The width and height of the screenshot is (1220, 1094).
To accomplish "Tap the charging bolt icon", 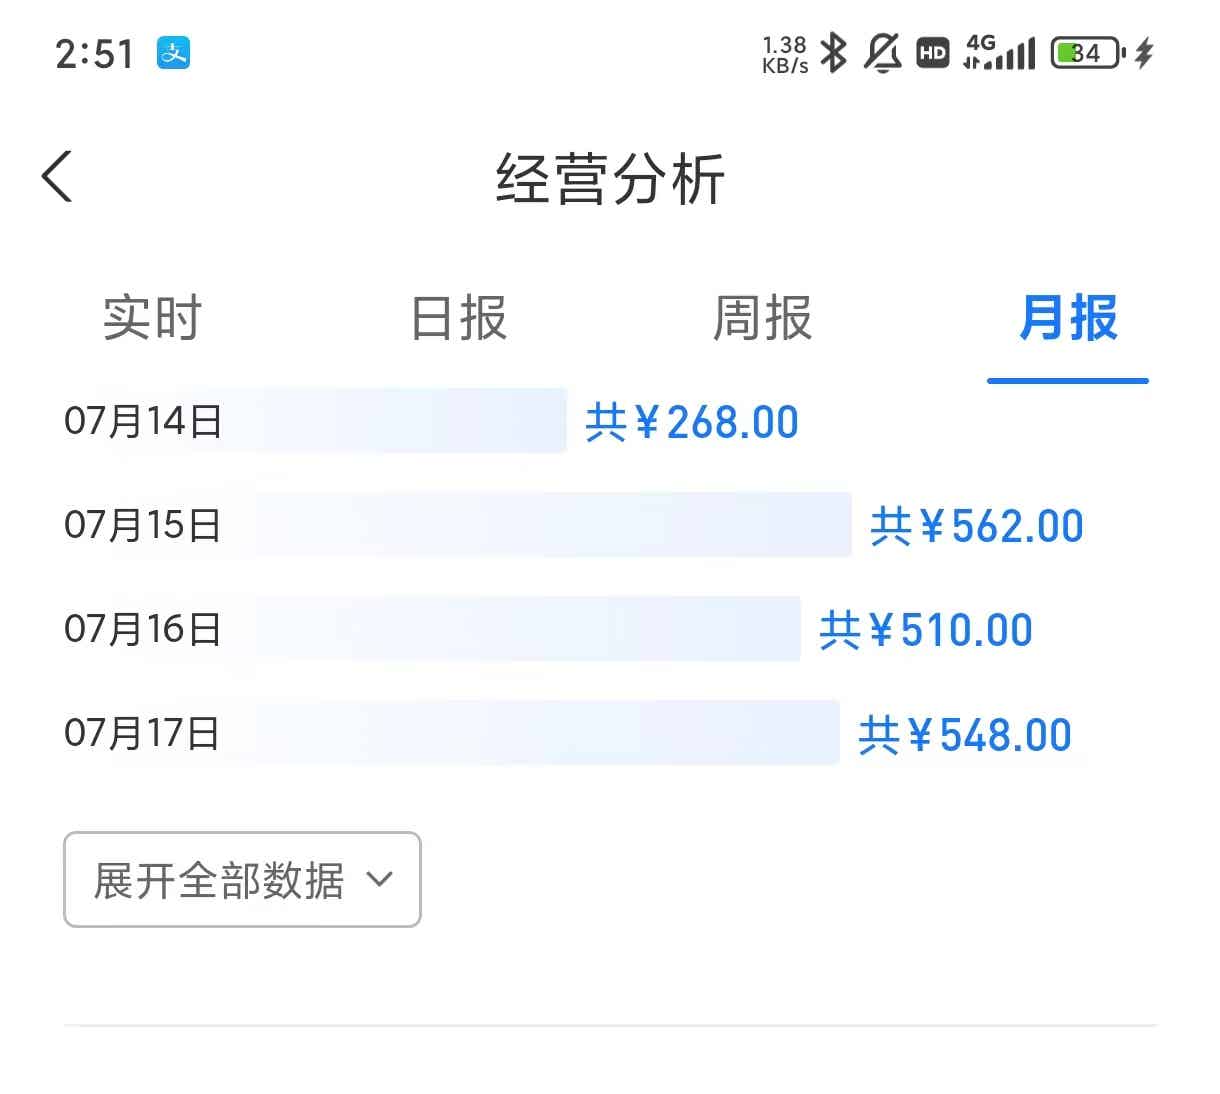I will click(1145, 53).
